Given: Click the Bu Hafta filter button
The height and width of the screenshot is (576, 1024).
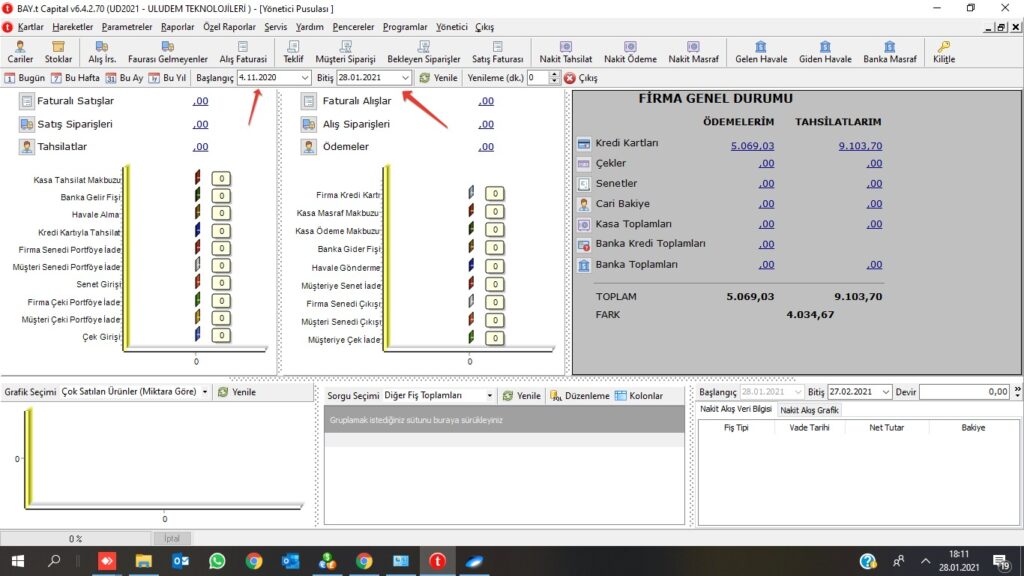Looking at the screenshot, I should (x=75, y=78).
